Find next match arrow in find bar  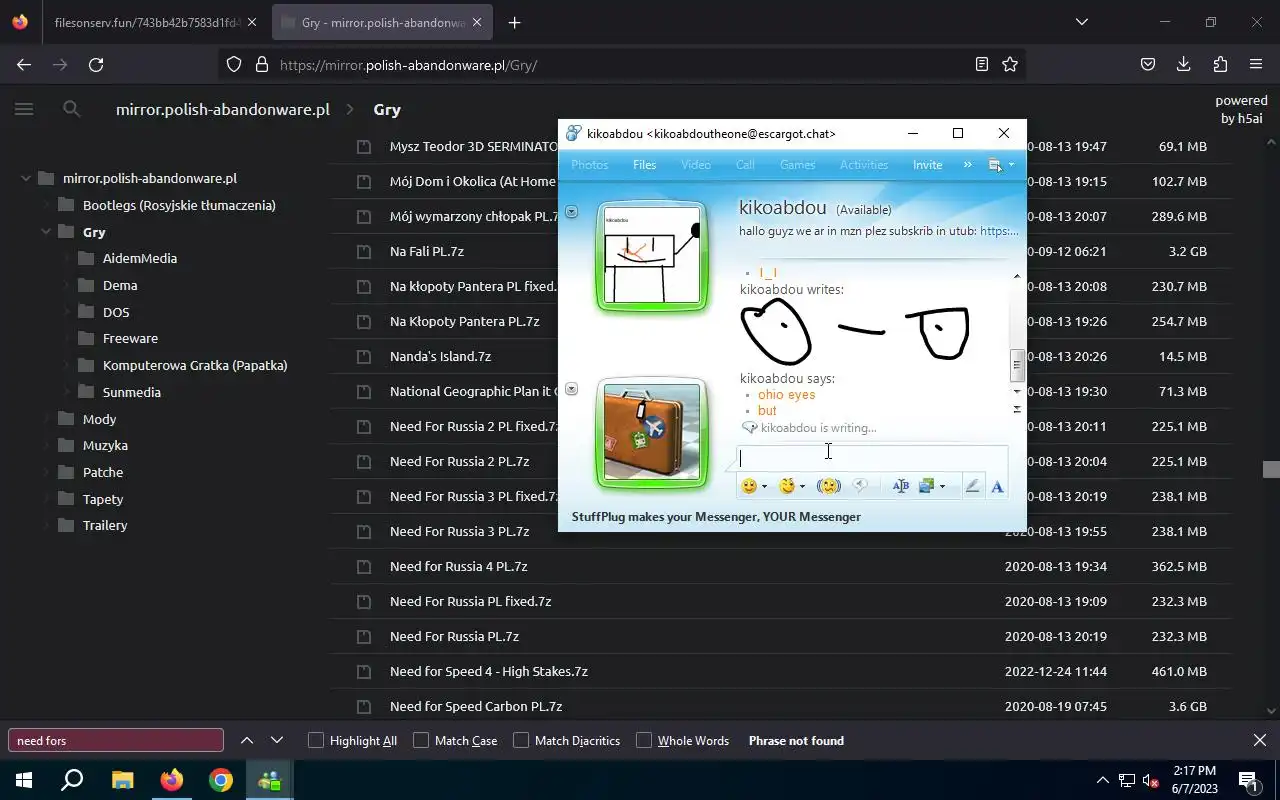click(x=277, y=740)
